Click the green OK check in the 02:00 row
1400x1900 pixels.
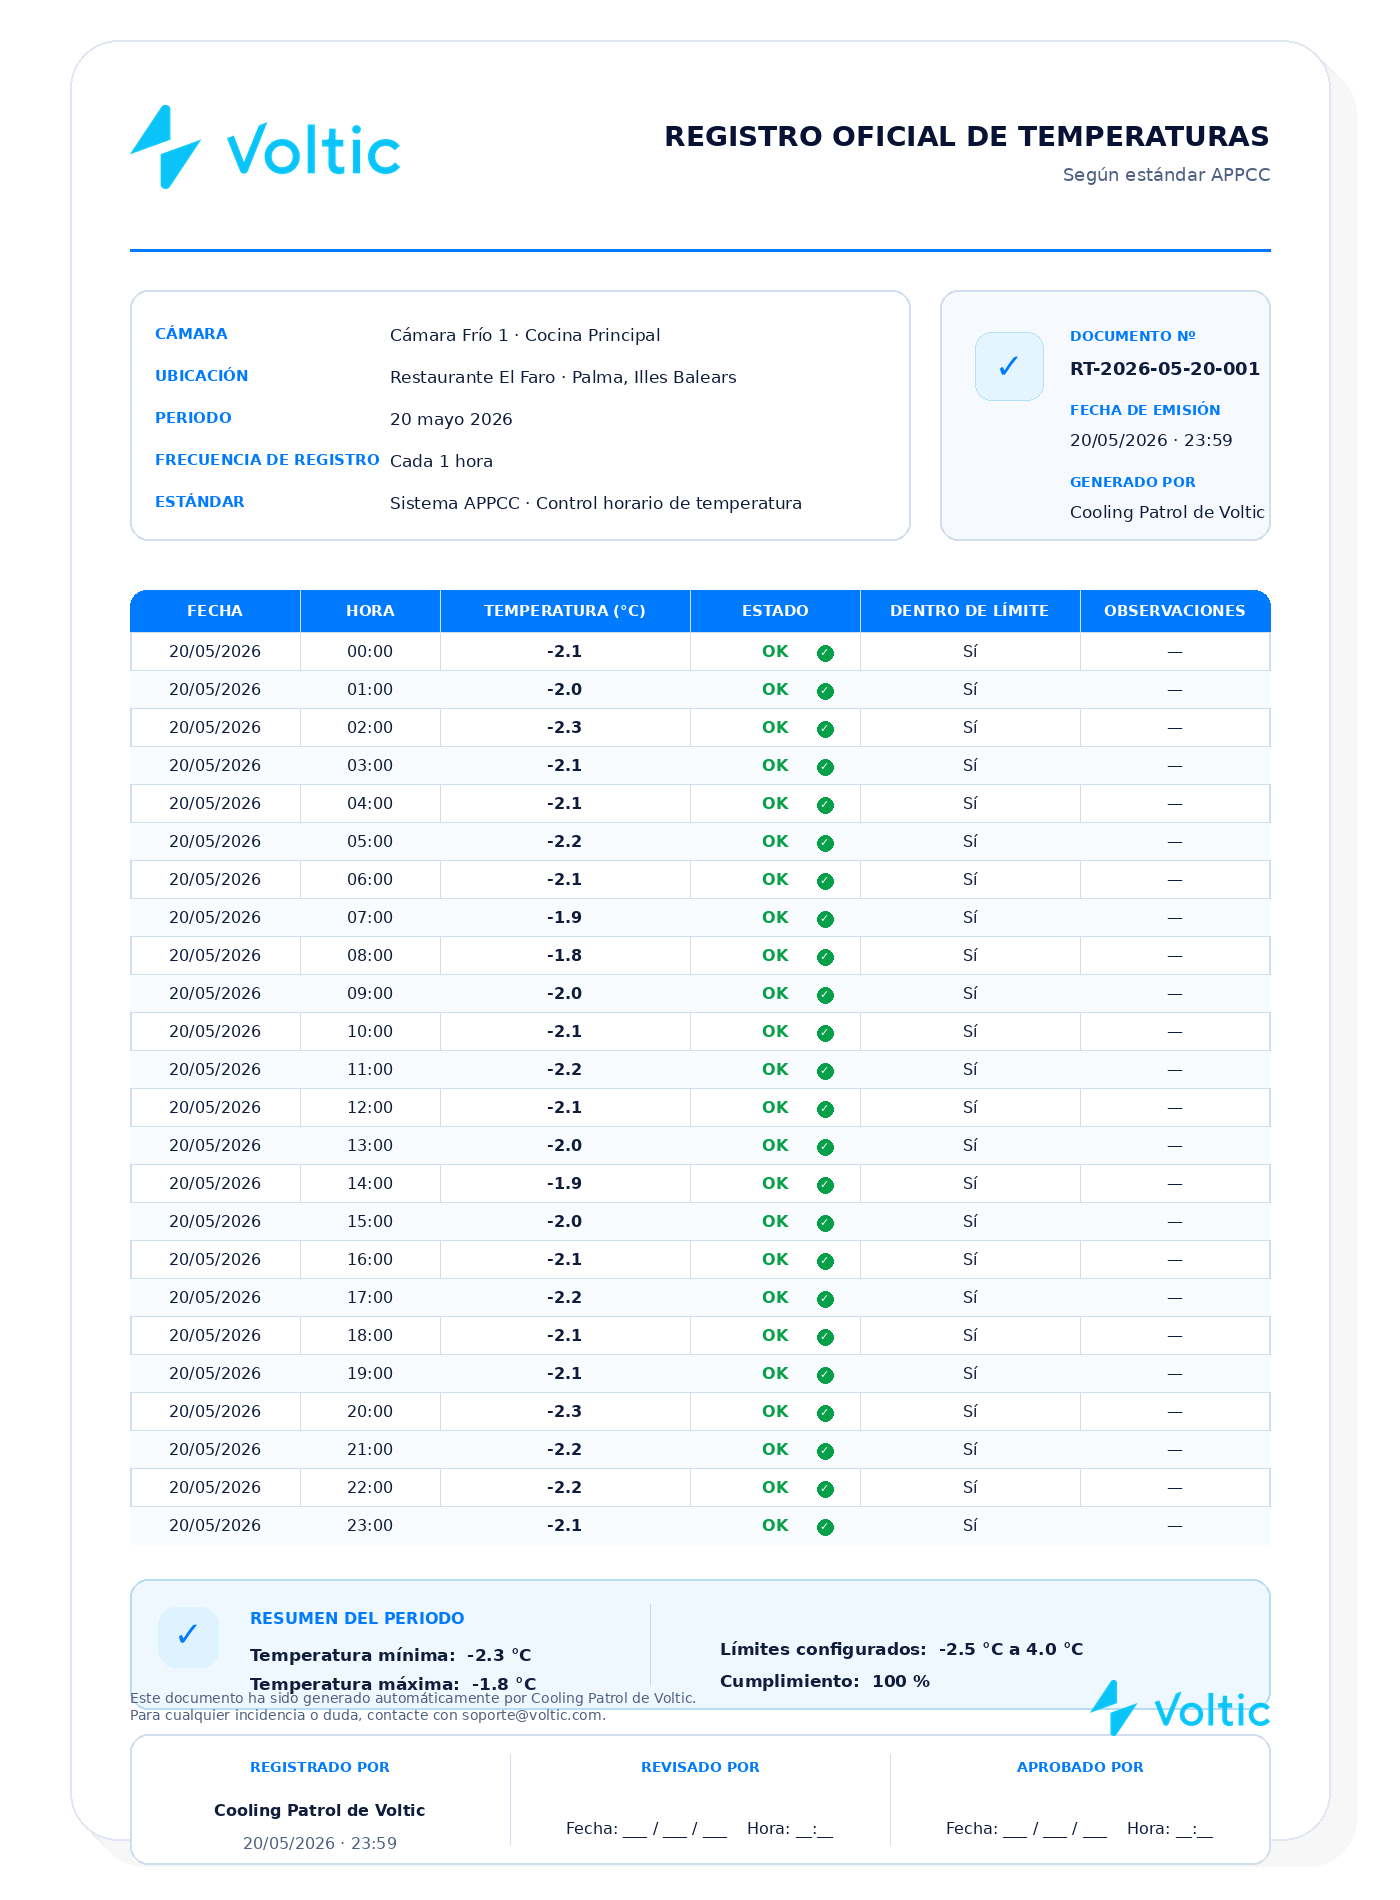point(825,729)
